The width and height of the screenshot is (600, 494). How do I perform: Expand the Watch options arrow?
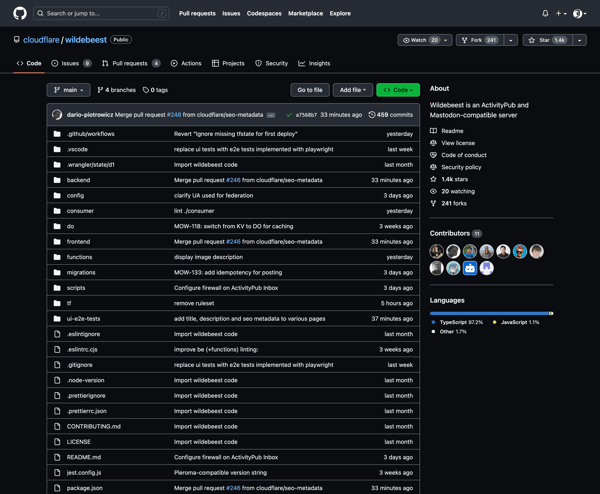446,40
